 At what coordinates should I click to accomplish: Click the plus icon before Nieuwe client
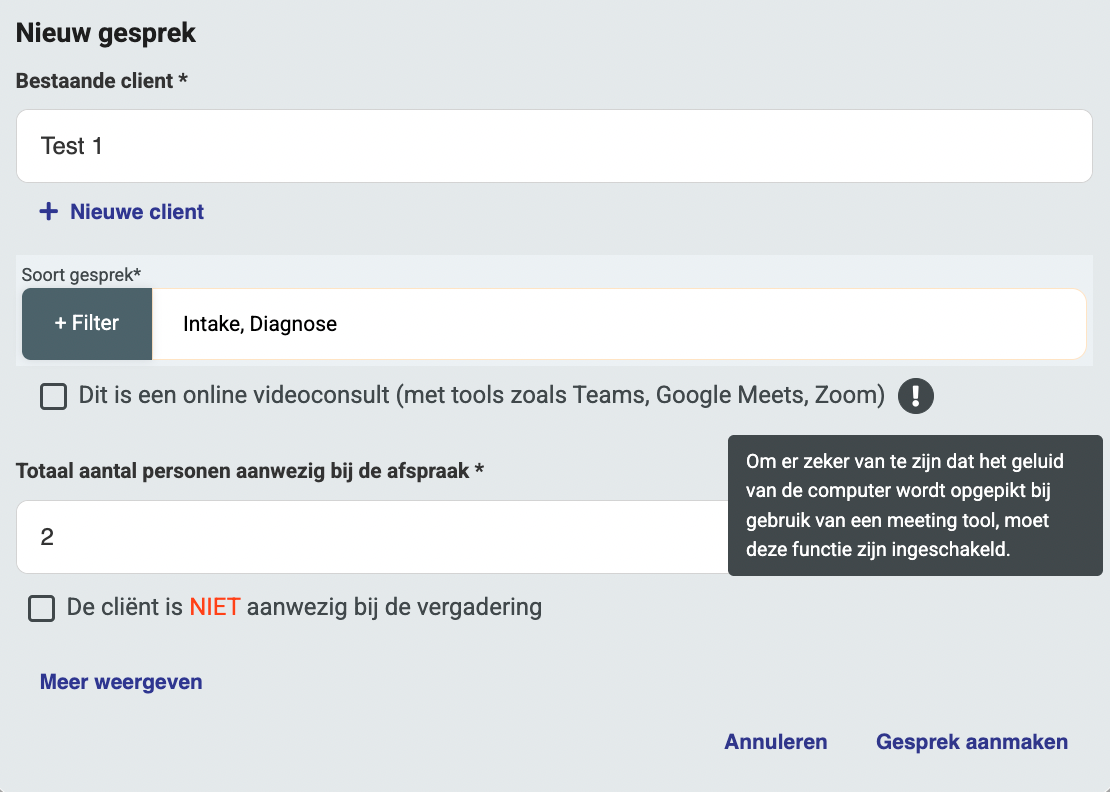click(x=48, y=212)
